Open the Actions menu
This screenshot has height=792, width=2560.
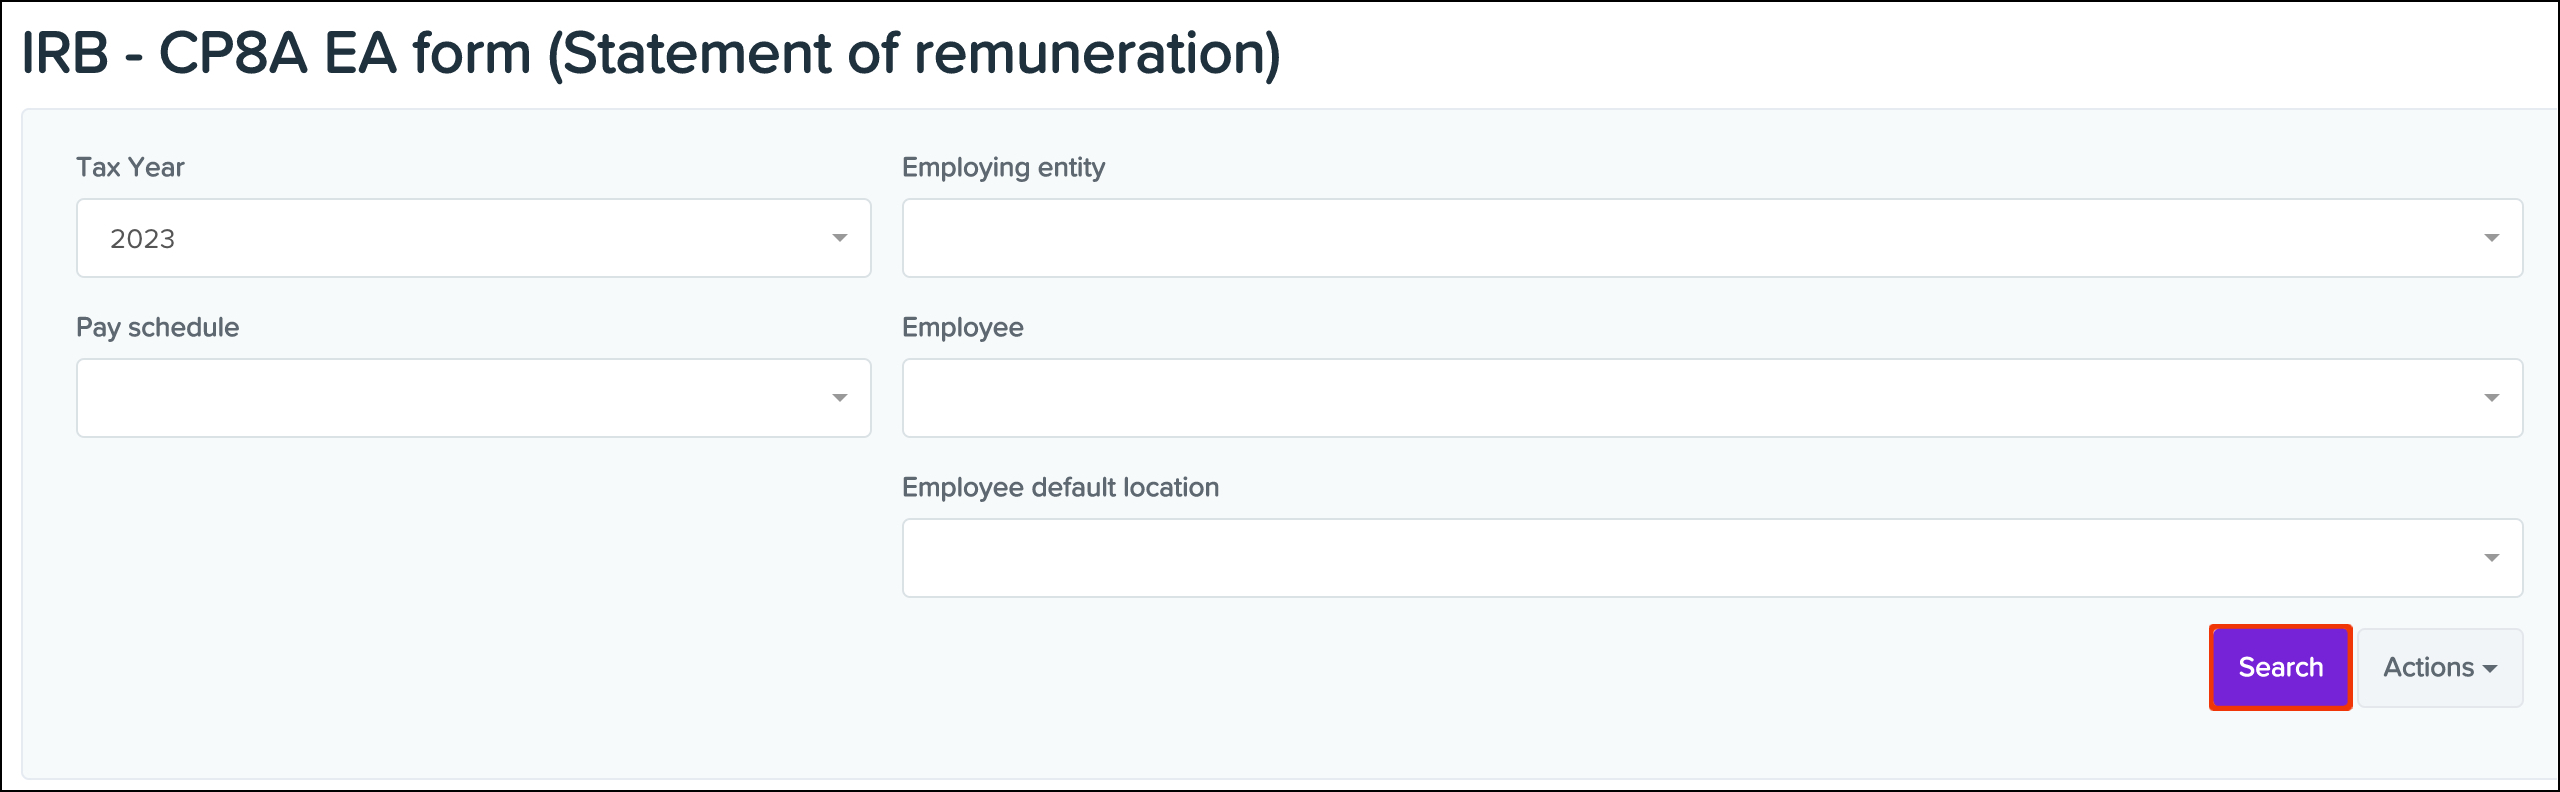point(2439,667)
